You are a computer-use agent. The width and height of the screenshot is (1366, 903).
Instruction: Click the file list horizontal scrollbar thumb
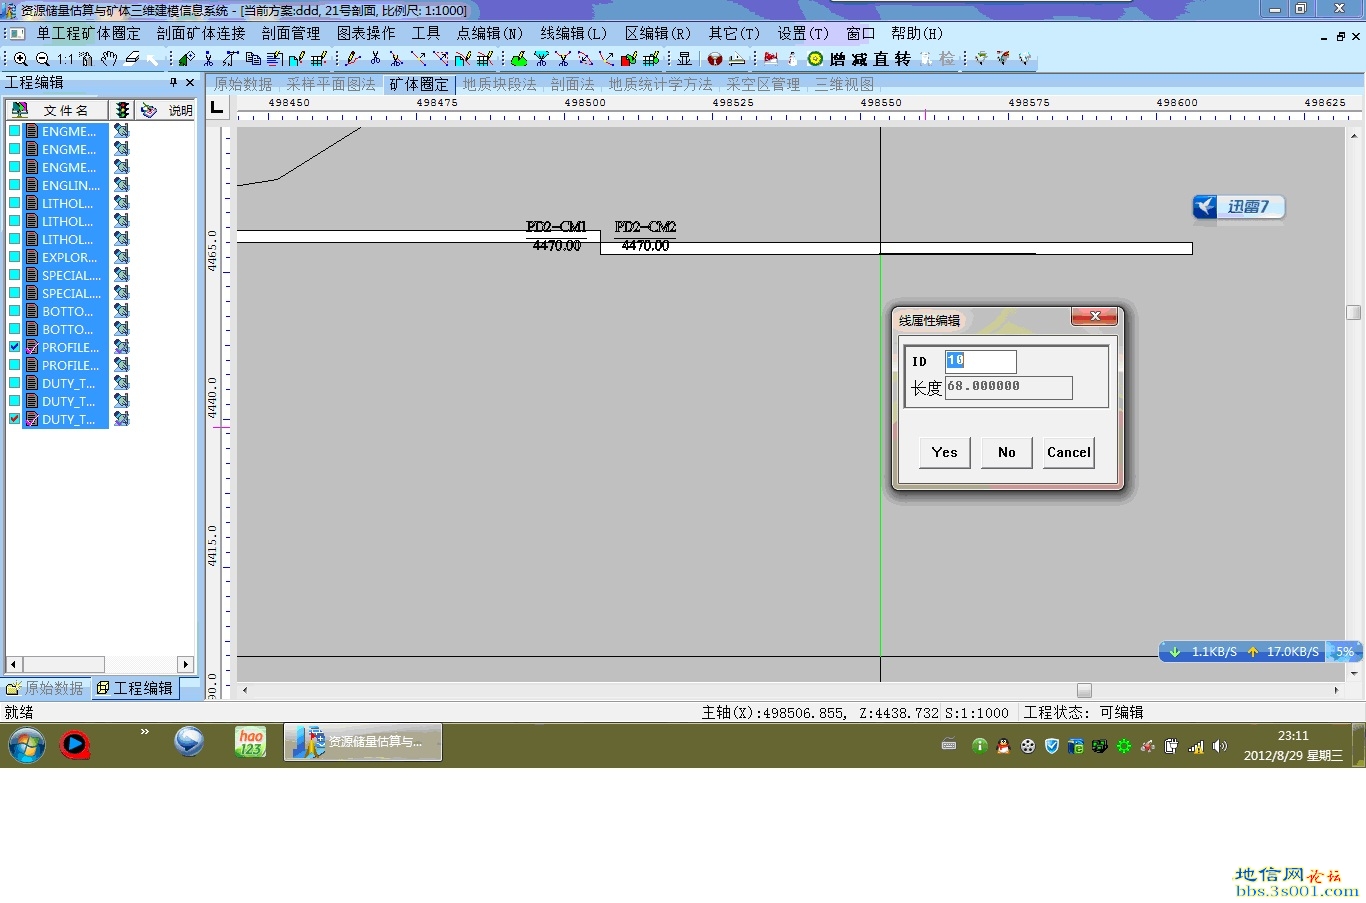pos(64,664)
